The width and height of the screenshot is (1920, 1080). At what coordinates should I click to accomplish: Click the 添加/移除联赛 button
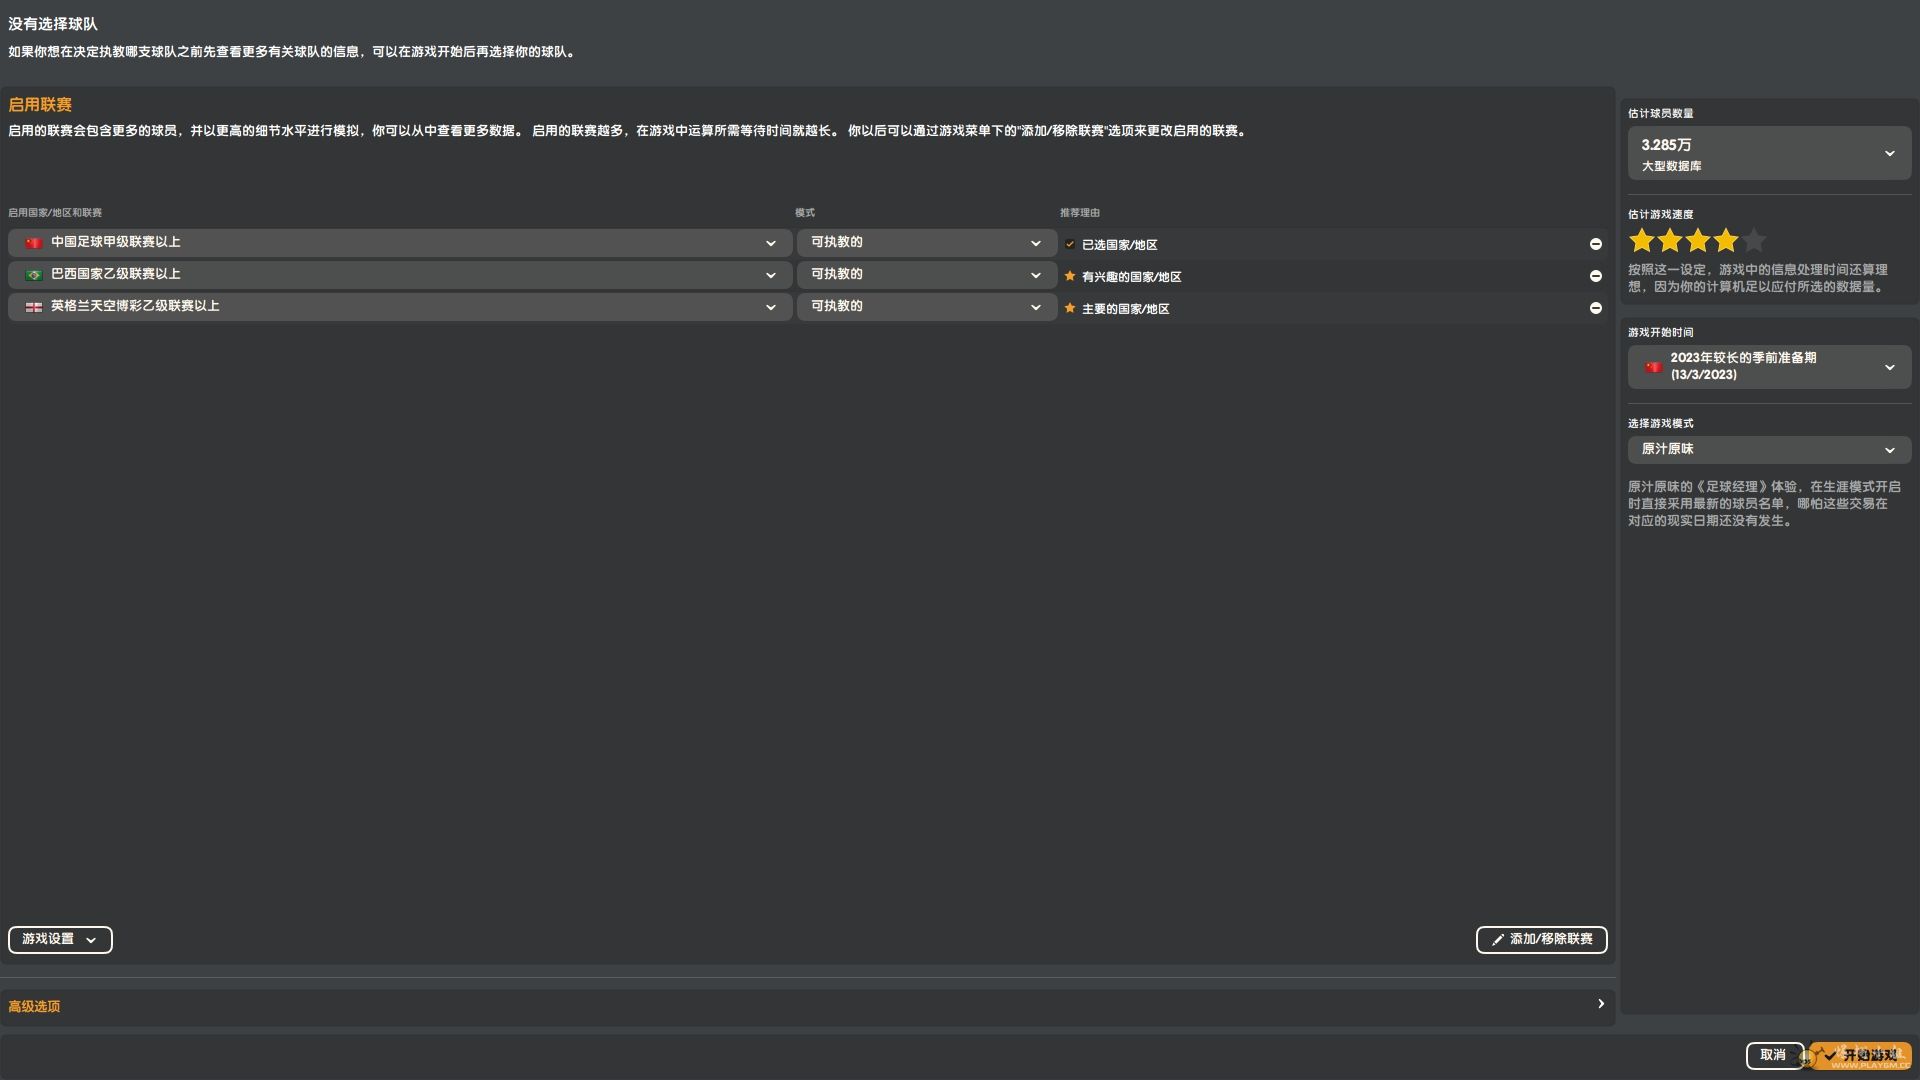1541,939
